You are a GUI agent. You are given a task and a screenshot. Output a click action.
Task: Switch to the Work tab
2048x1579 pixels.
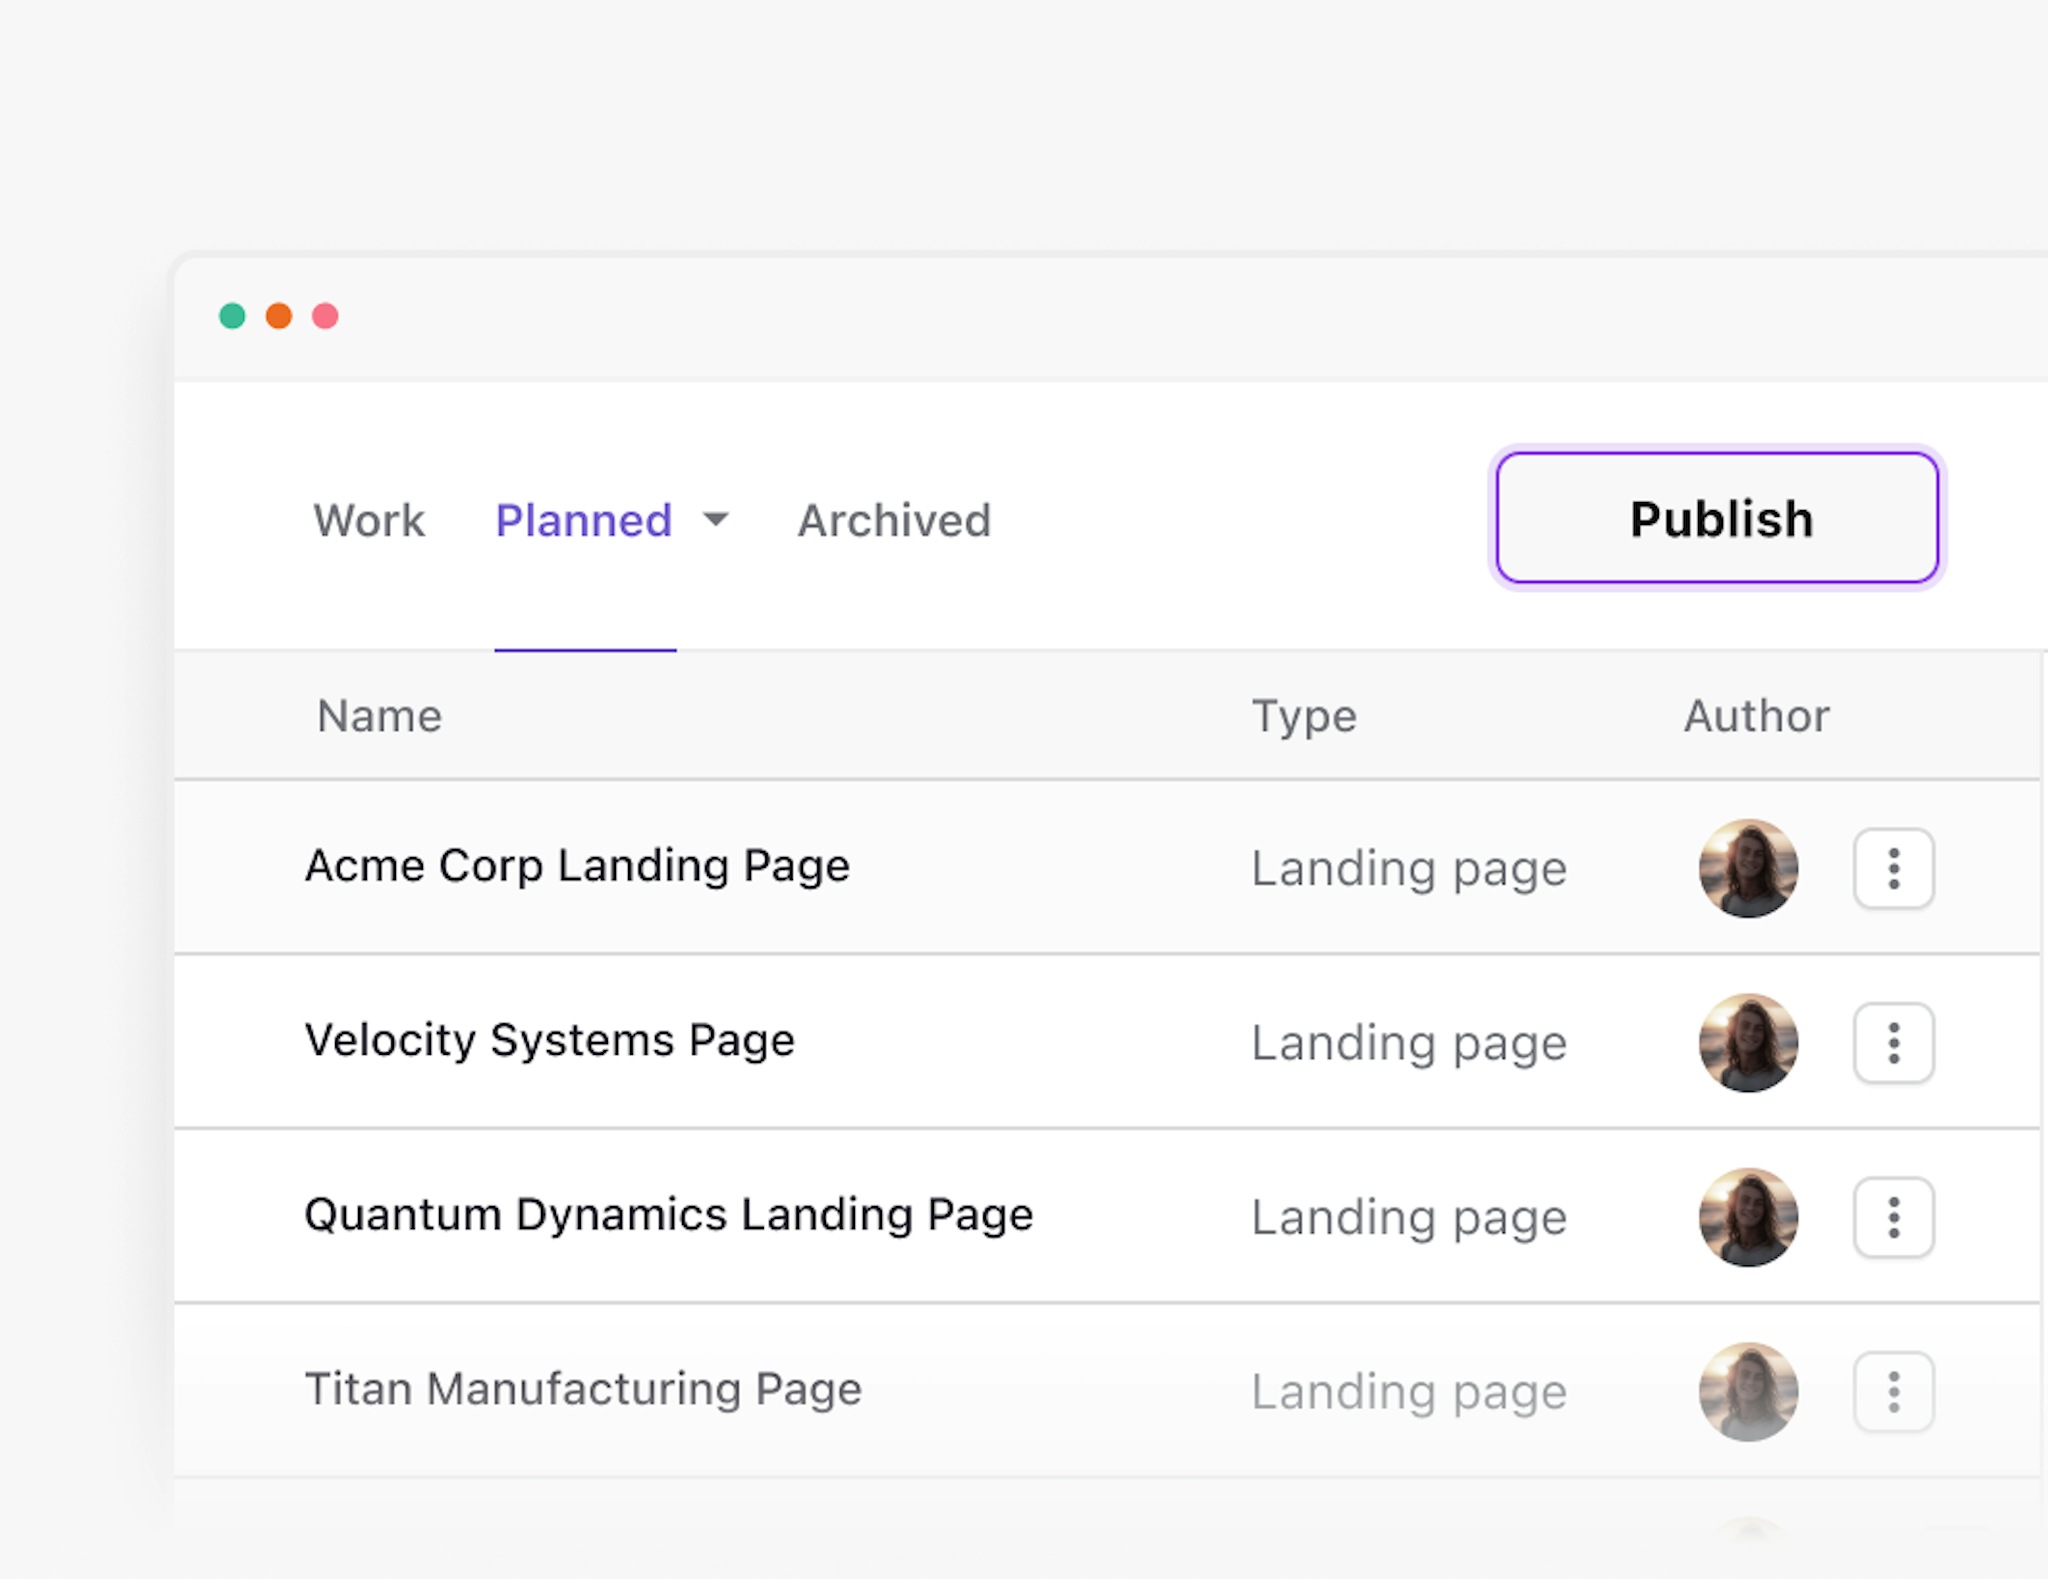tap(369, 520)
